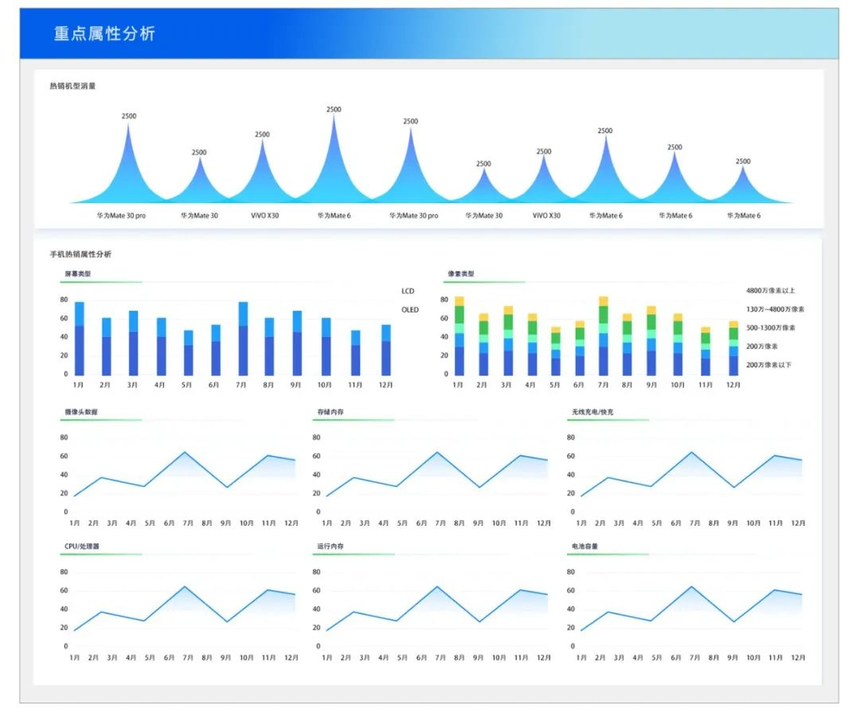Click the leftmost "华为Mate 30 pro" axis label

point(121,216)
